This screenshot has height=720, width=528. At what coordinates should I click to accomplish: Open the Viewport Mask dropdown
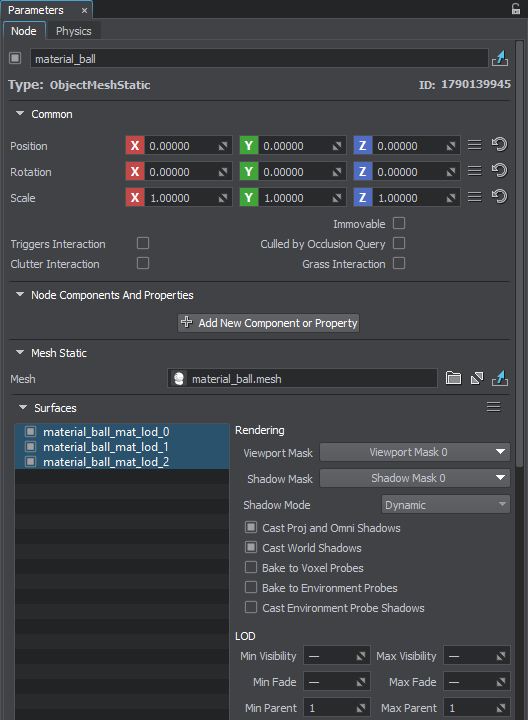click(x=415, y=452)
